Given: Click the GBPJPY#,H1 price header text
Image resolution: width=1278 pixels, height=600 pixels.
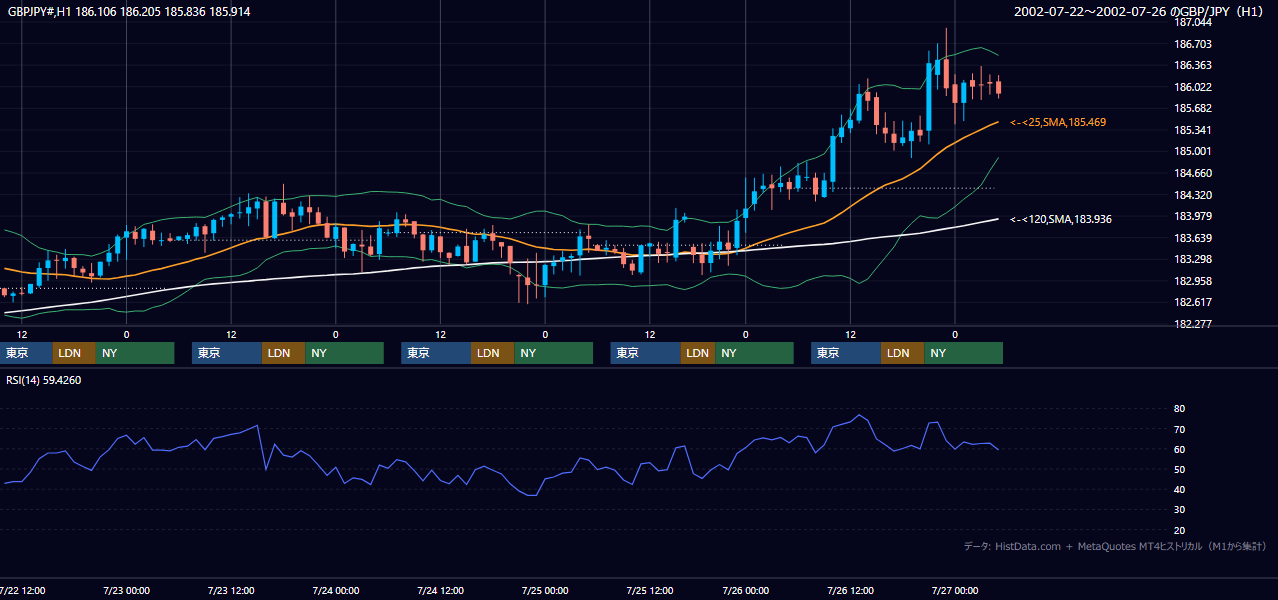Looking at the screenshot, I should tap(129, 11).
